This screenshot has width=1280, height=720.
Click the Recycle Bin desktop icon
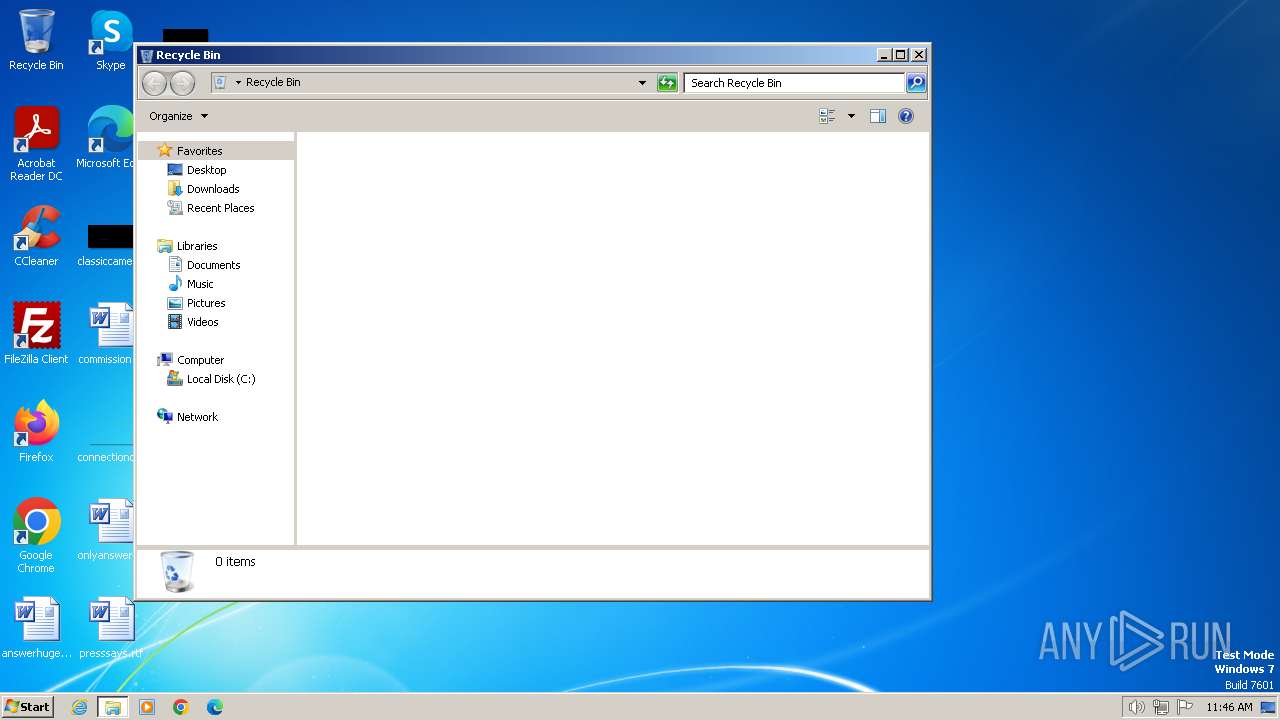tap(36, 41)
